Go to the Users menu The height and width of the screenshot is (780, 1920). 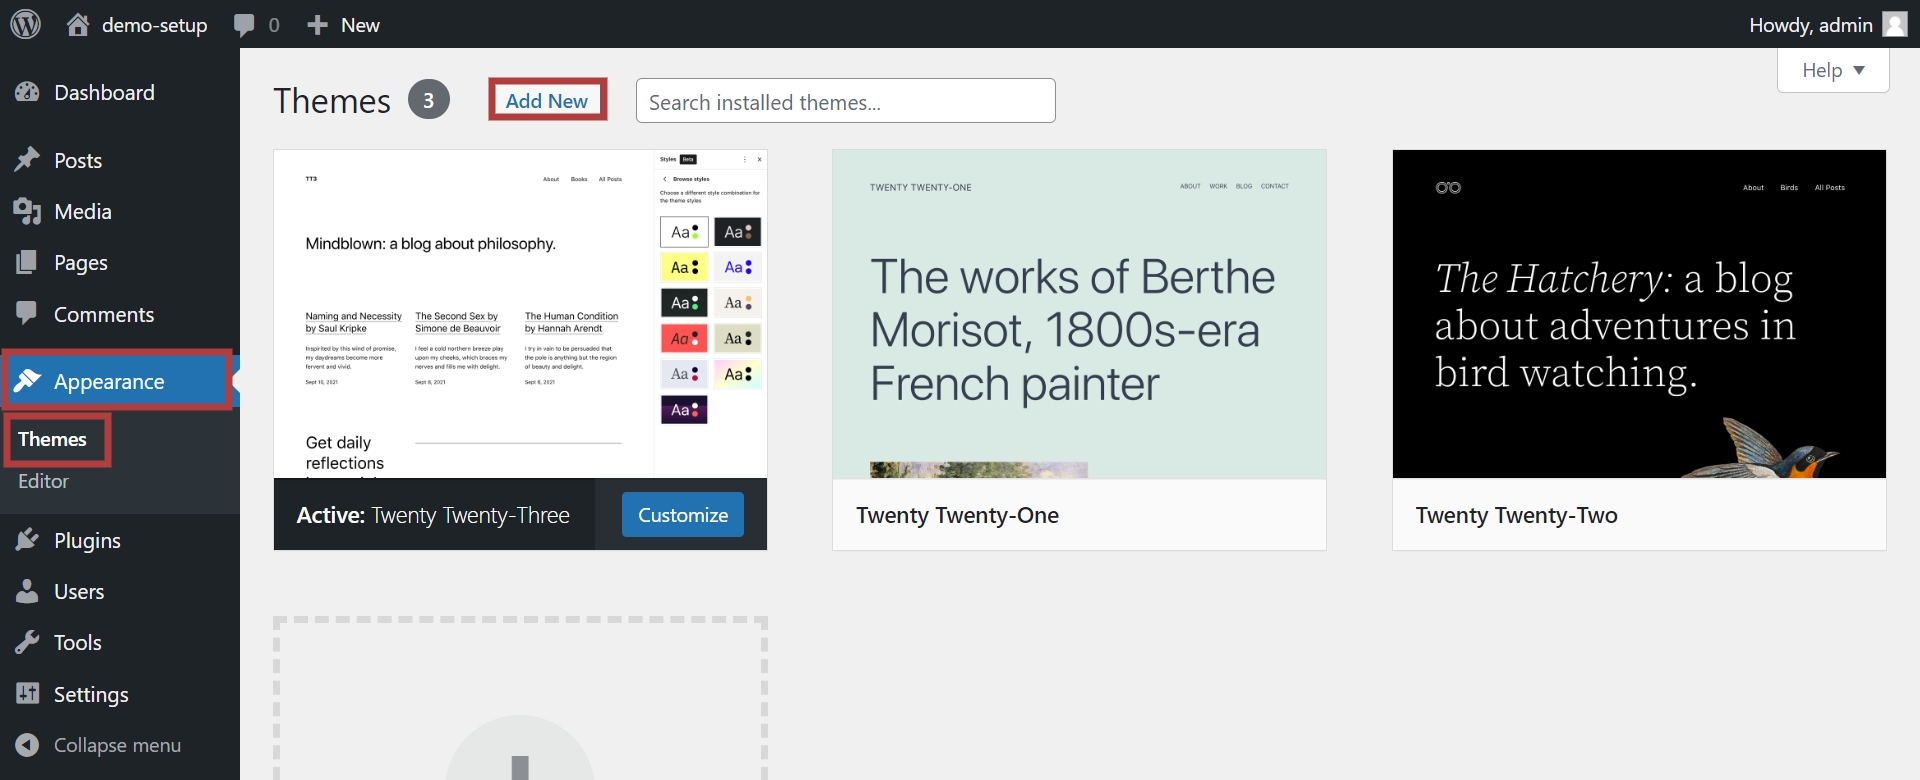click(79, 591)
